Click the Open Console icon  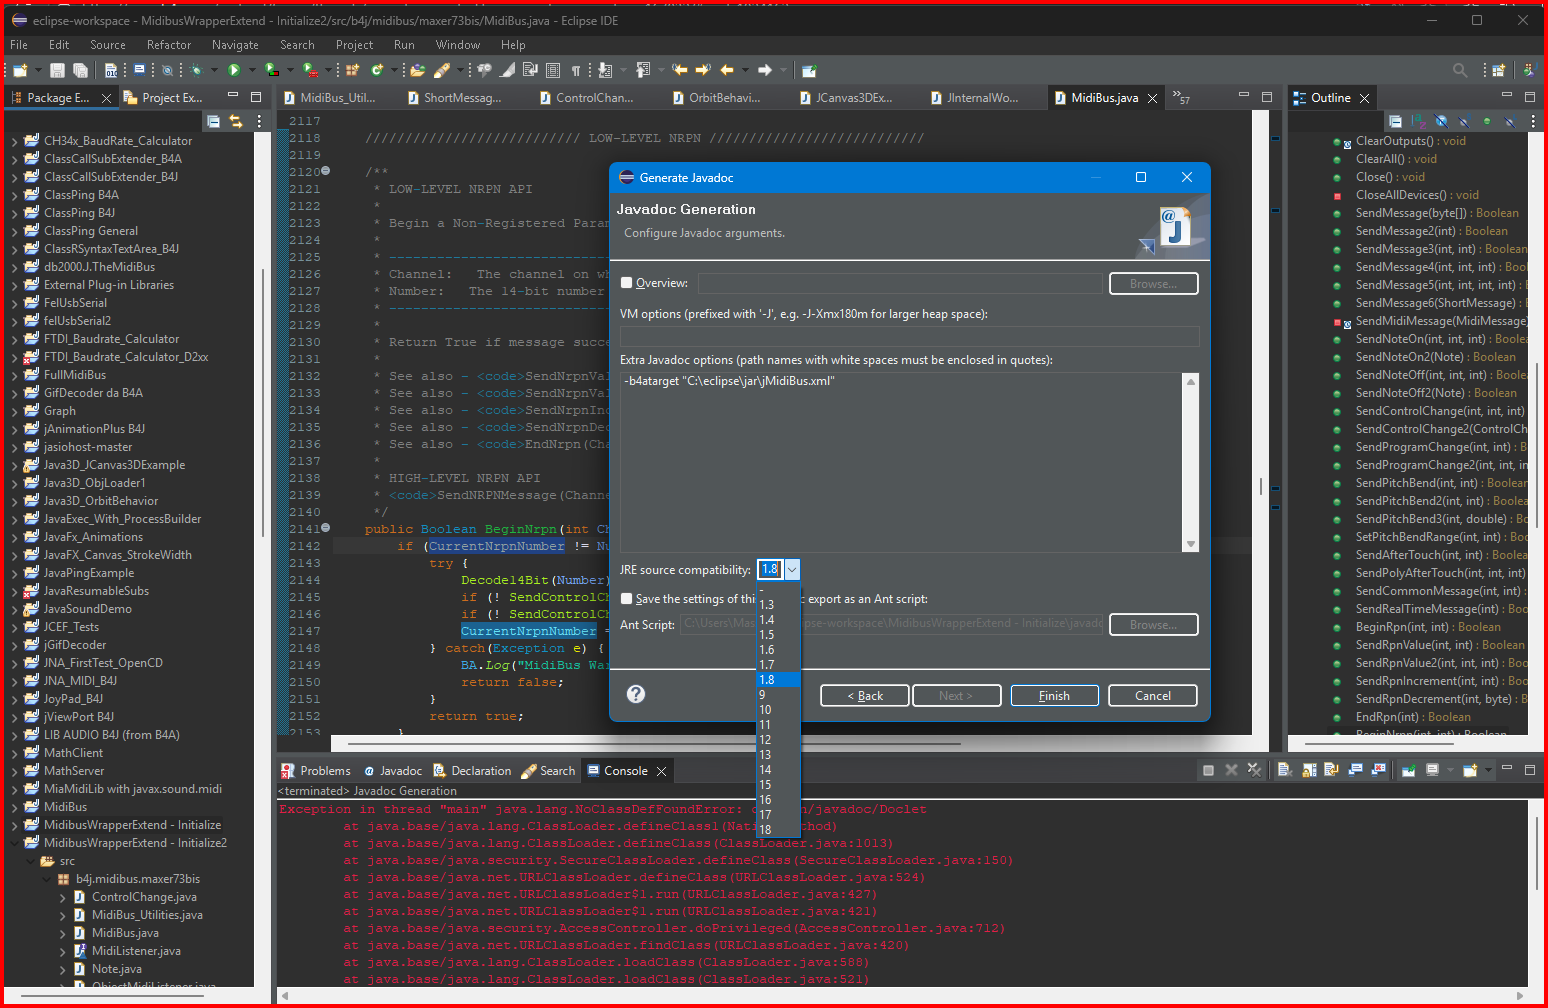pos(1470,770)
